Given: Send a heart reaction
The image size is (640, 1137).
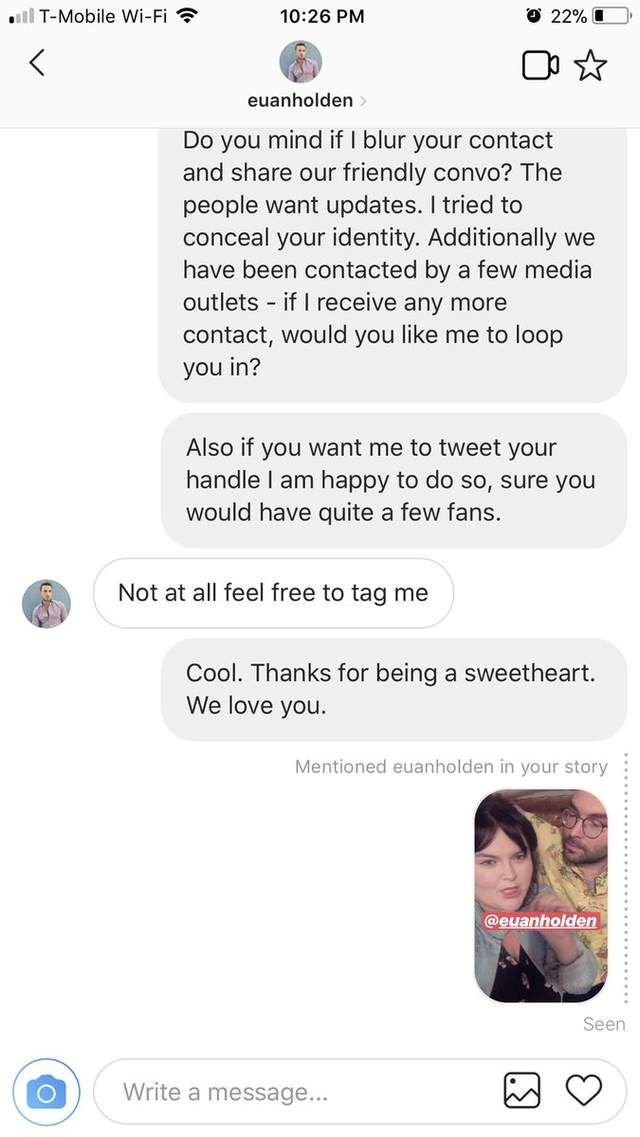Looking at the screenshot, I should point(584,1091).
